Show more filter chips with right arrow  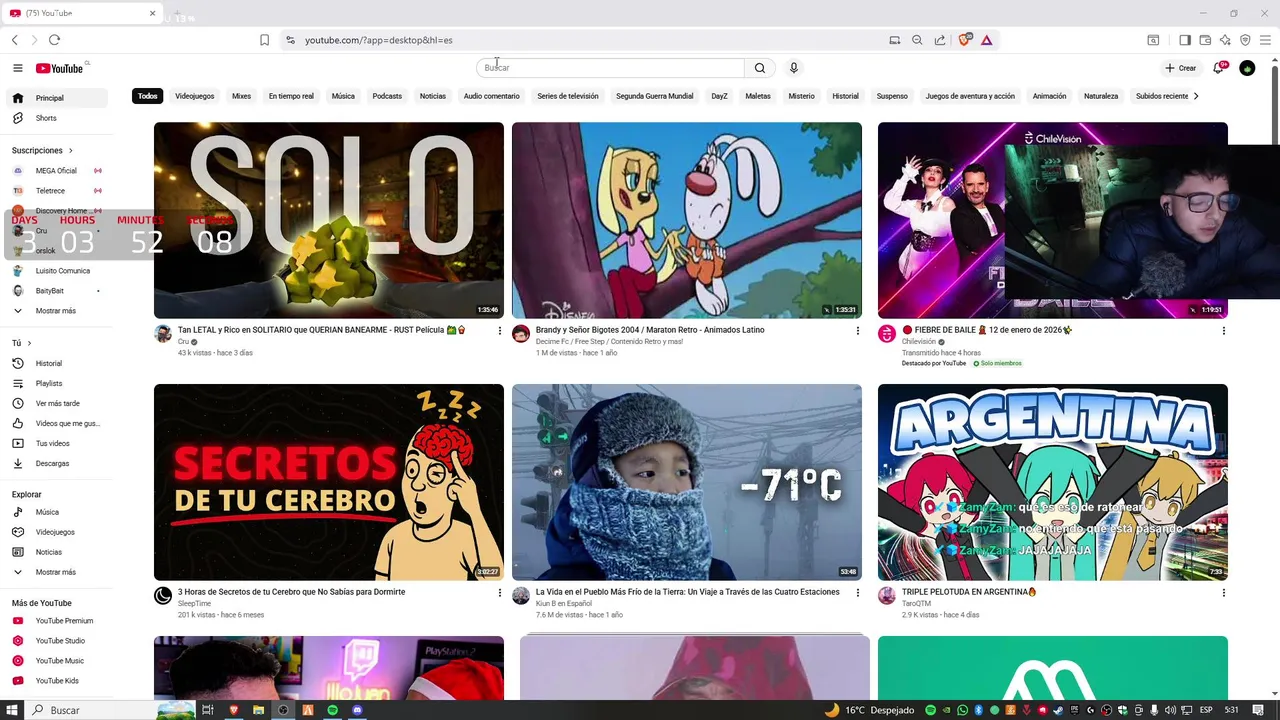[x=1196, y=96]
